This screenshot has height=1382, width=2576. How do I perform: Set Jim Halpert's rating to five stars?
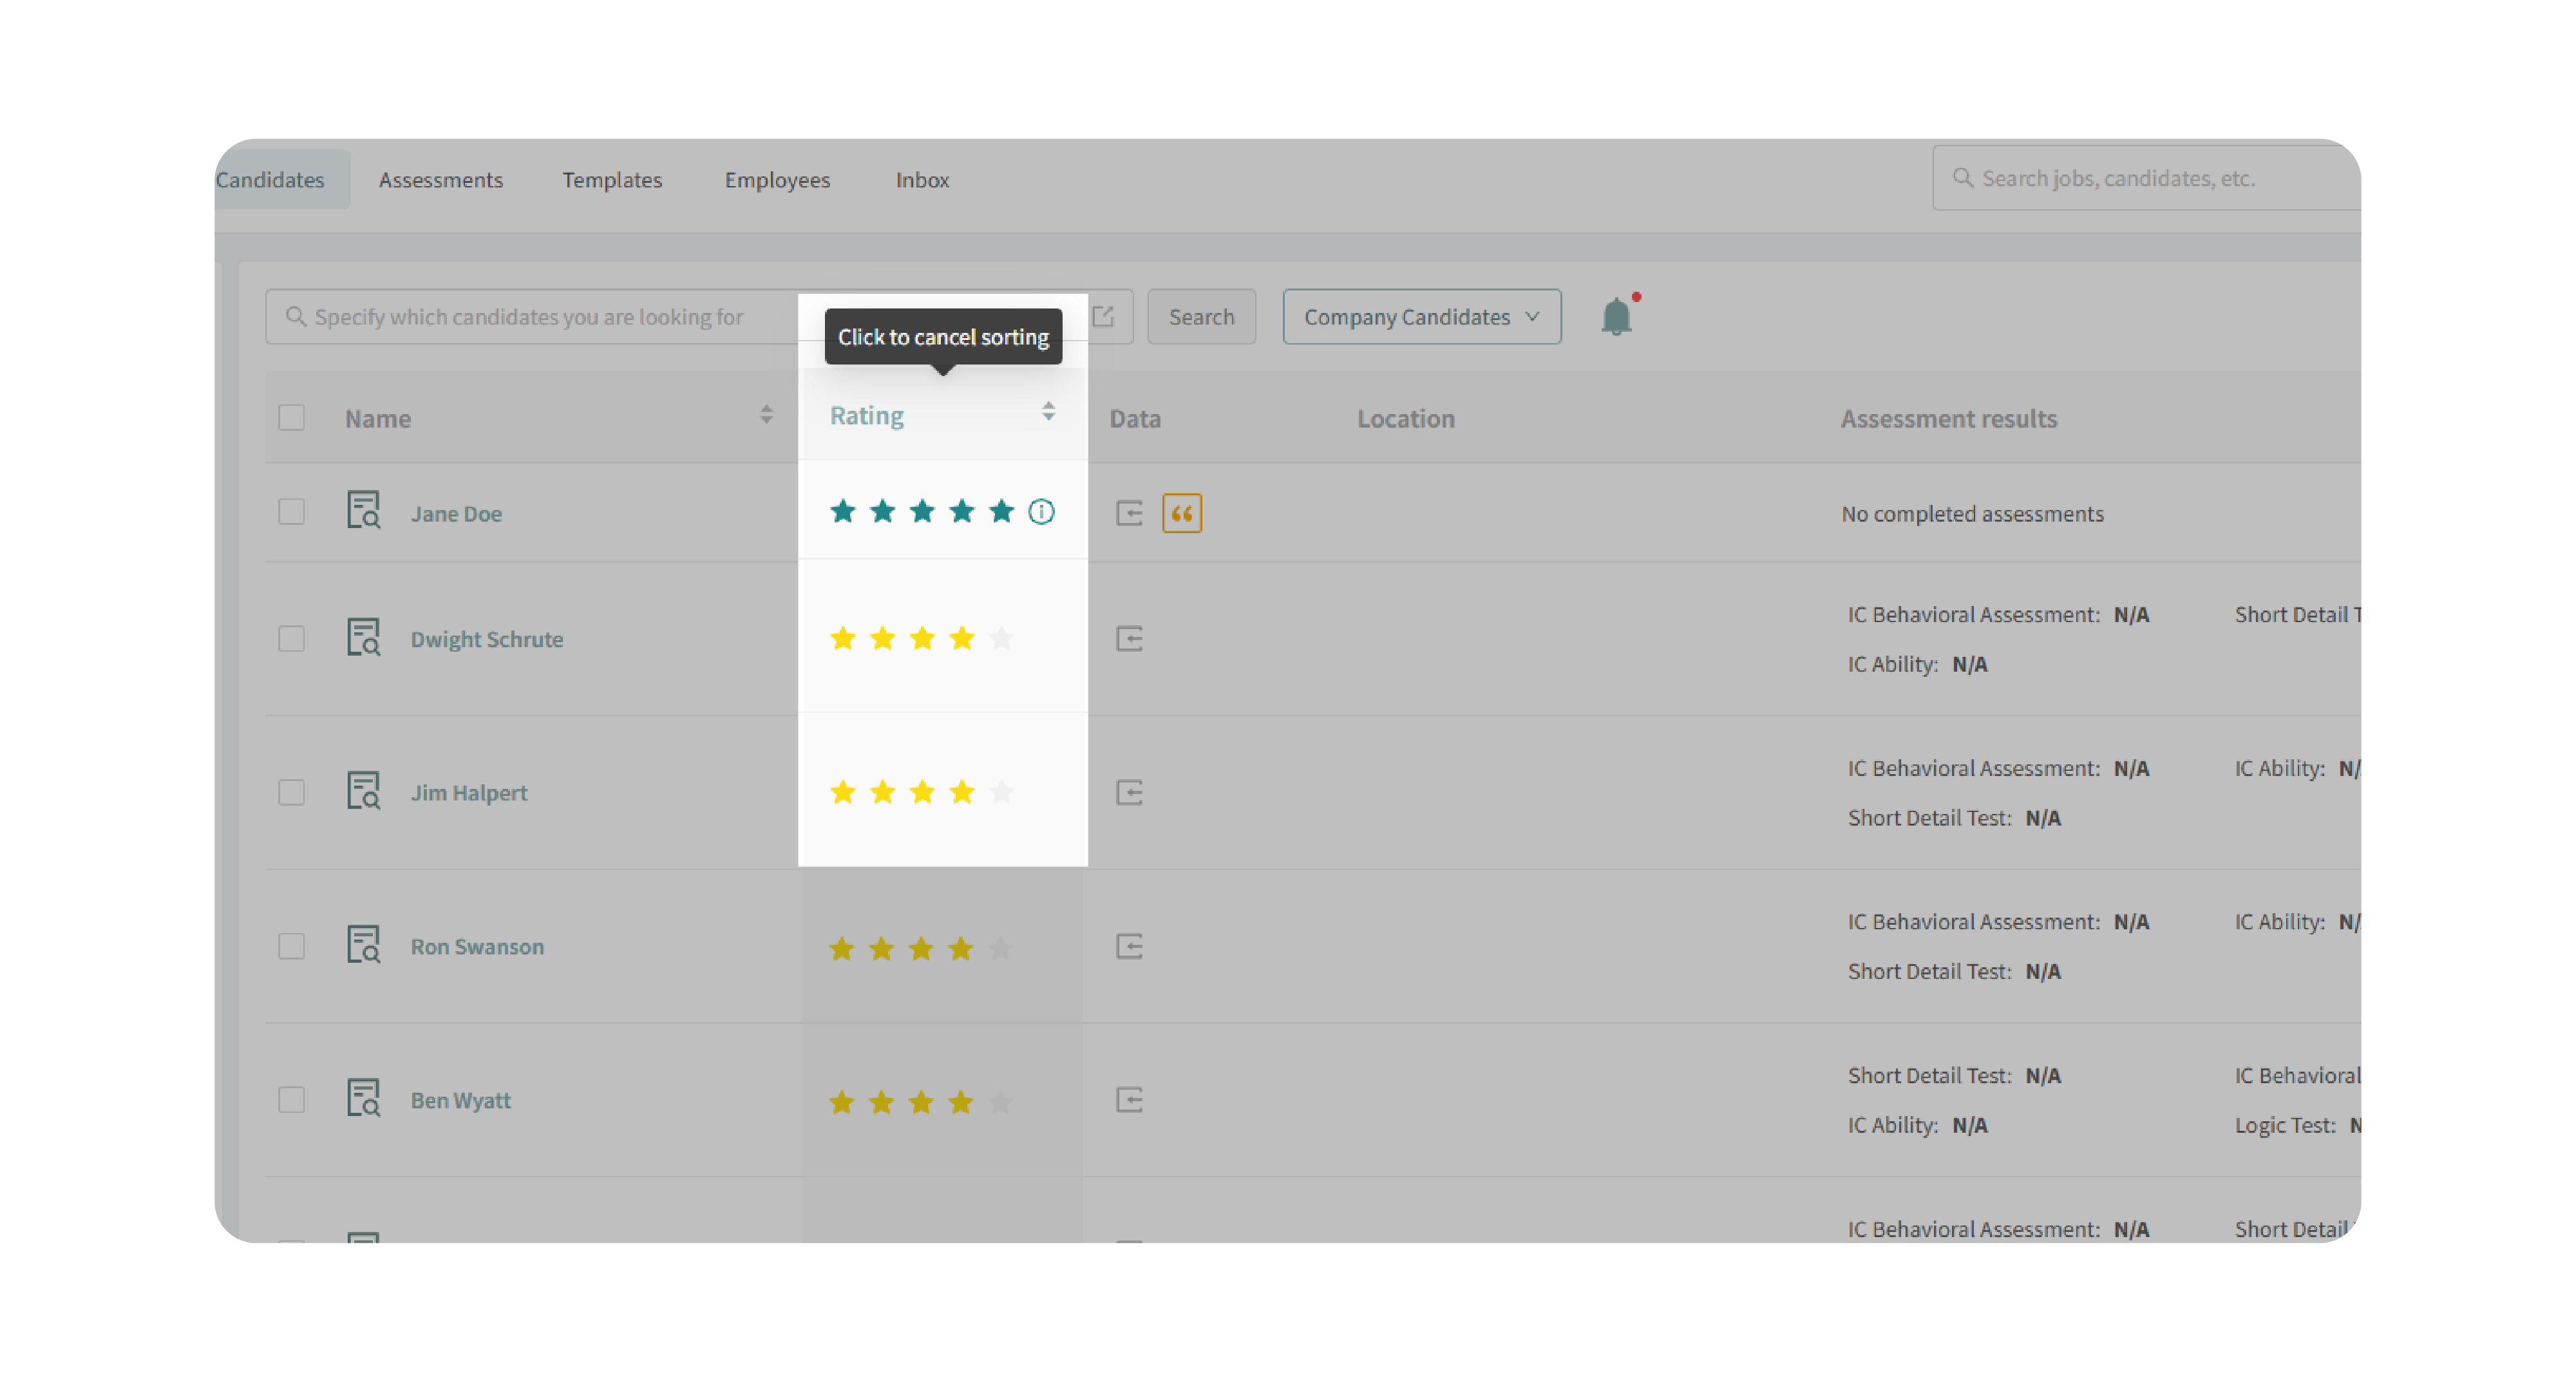coord(1001,792)
